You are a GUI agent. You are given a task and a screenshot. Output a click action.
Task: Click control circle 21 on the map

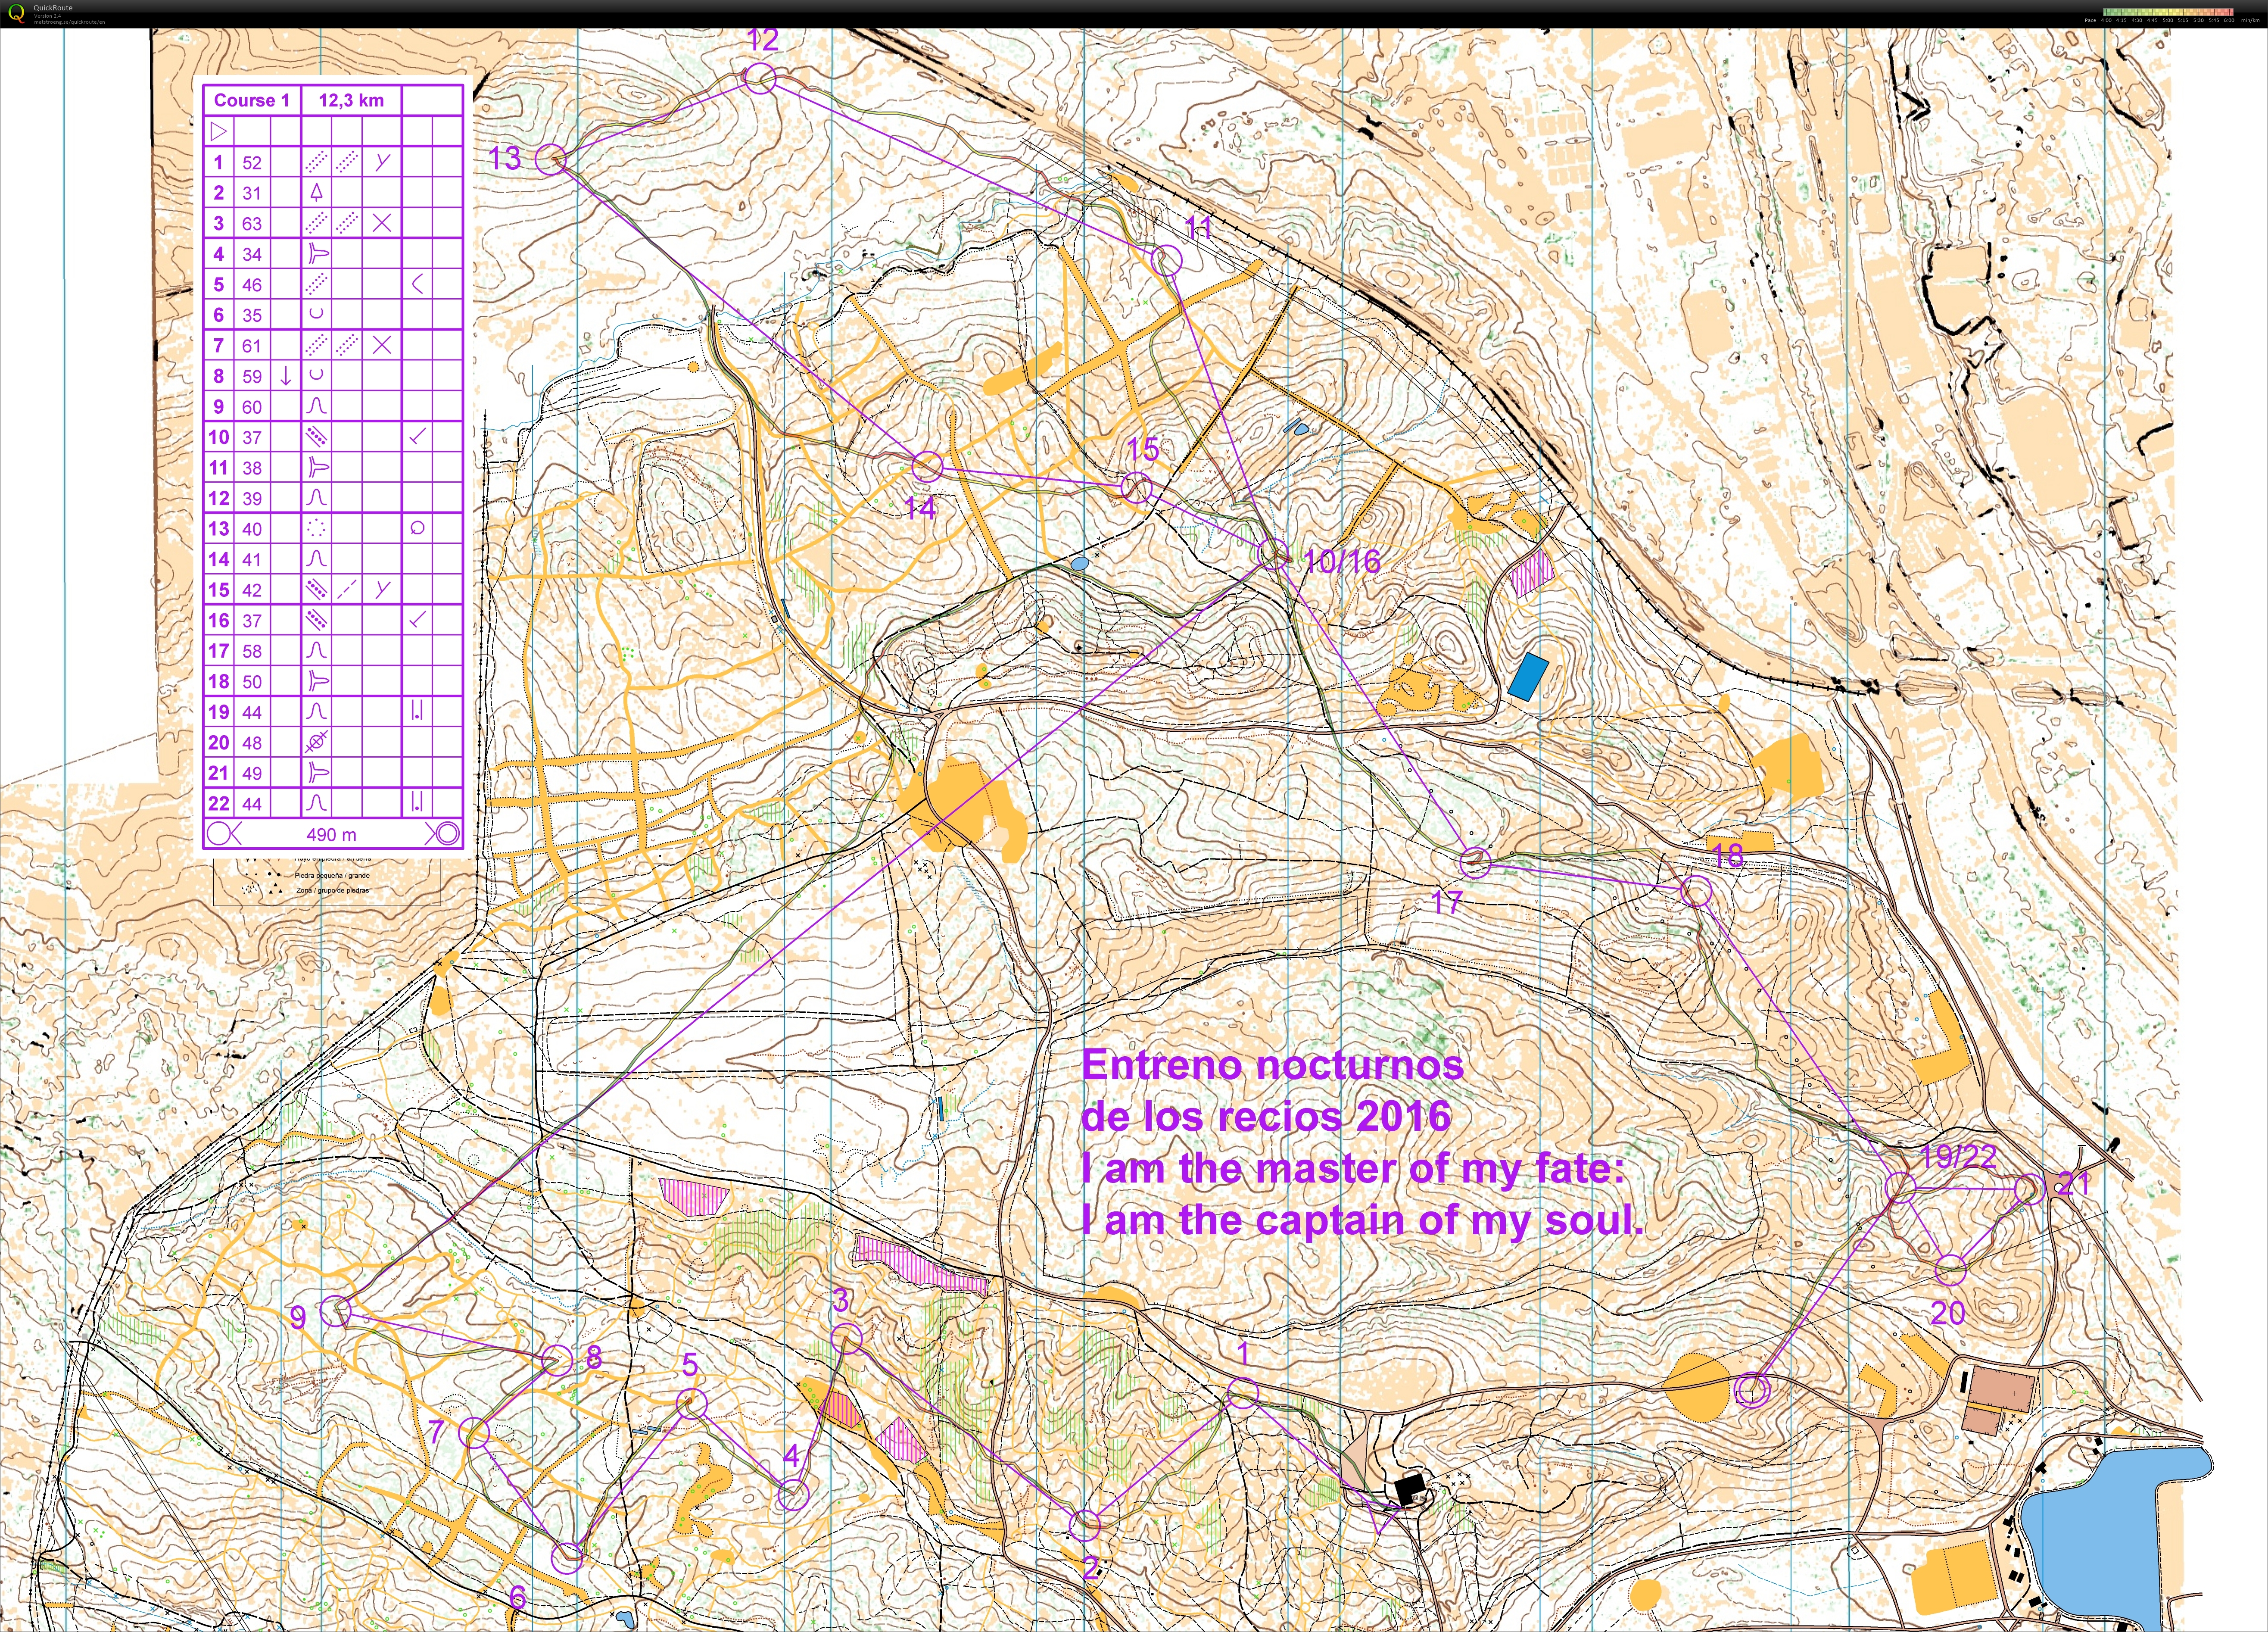(2029, 1188)
